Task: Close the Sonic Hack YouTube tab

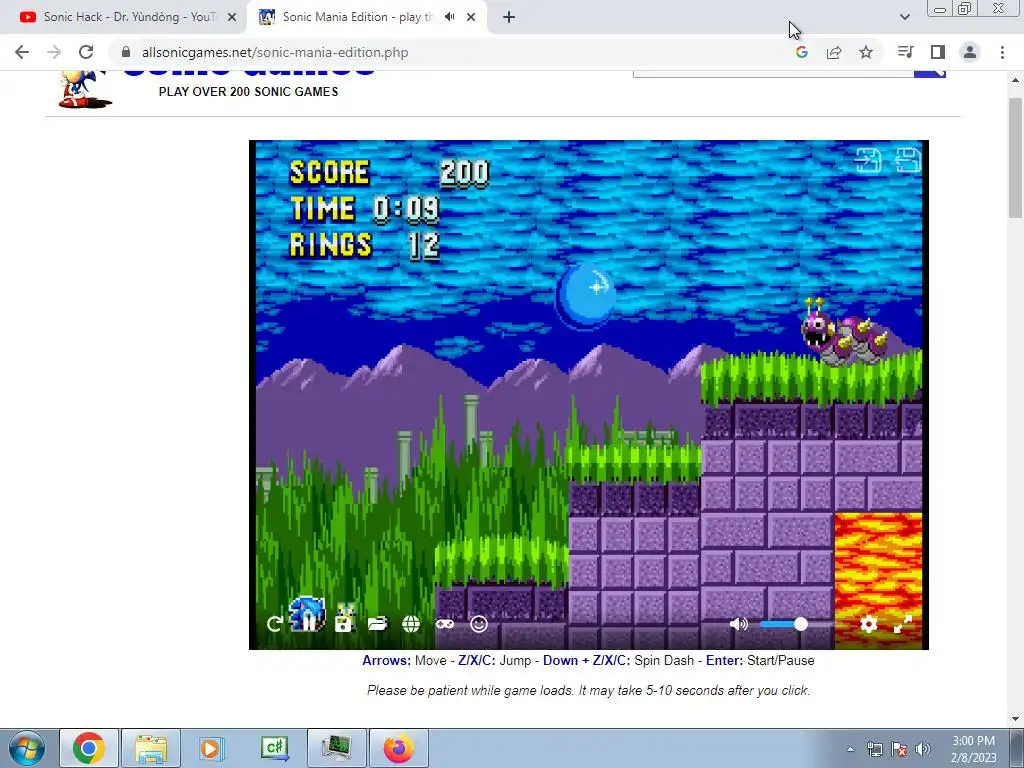Action: pyautogui.click(x=232, y=17)
